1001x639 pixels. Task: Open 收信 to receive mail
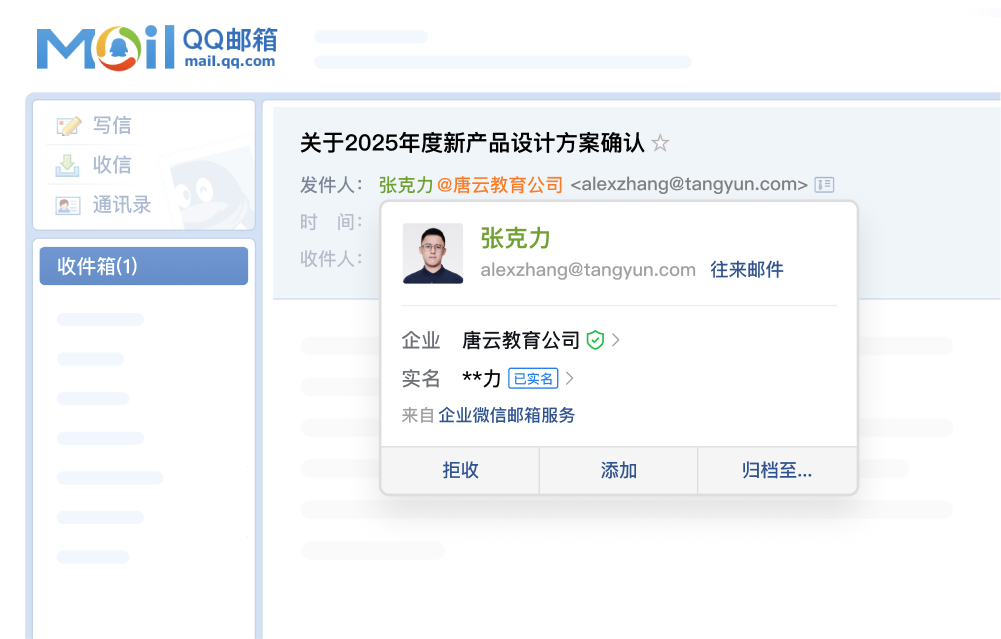pyautogui.click(x=112, y=165)
